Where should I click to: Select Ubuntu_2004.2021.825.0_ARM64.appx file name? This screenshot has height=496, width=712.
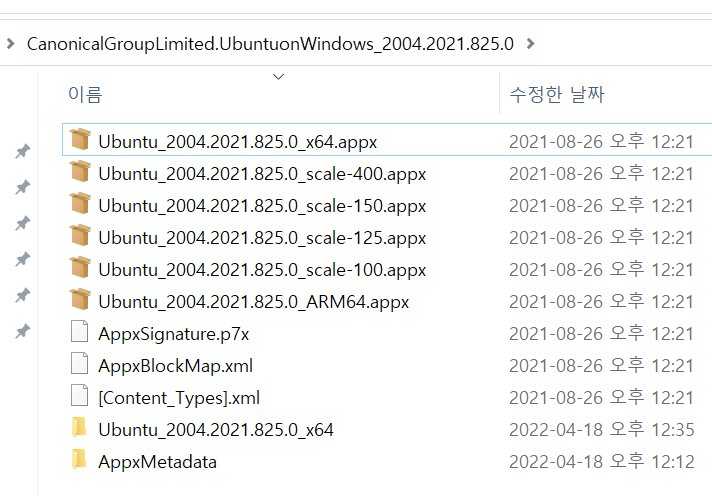tap(253, 302)
